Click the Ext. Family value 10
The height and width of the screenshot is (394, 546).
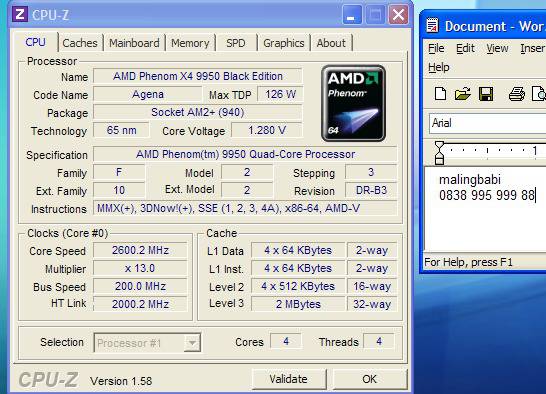click(119, 191)
